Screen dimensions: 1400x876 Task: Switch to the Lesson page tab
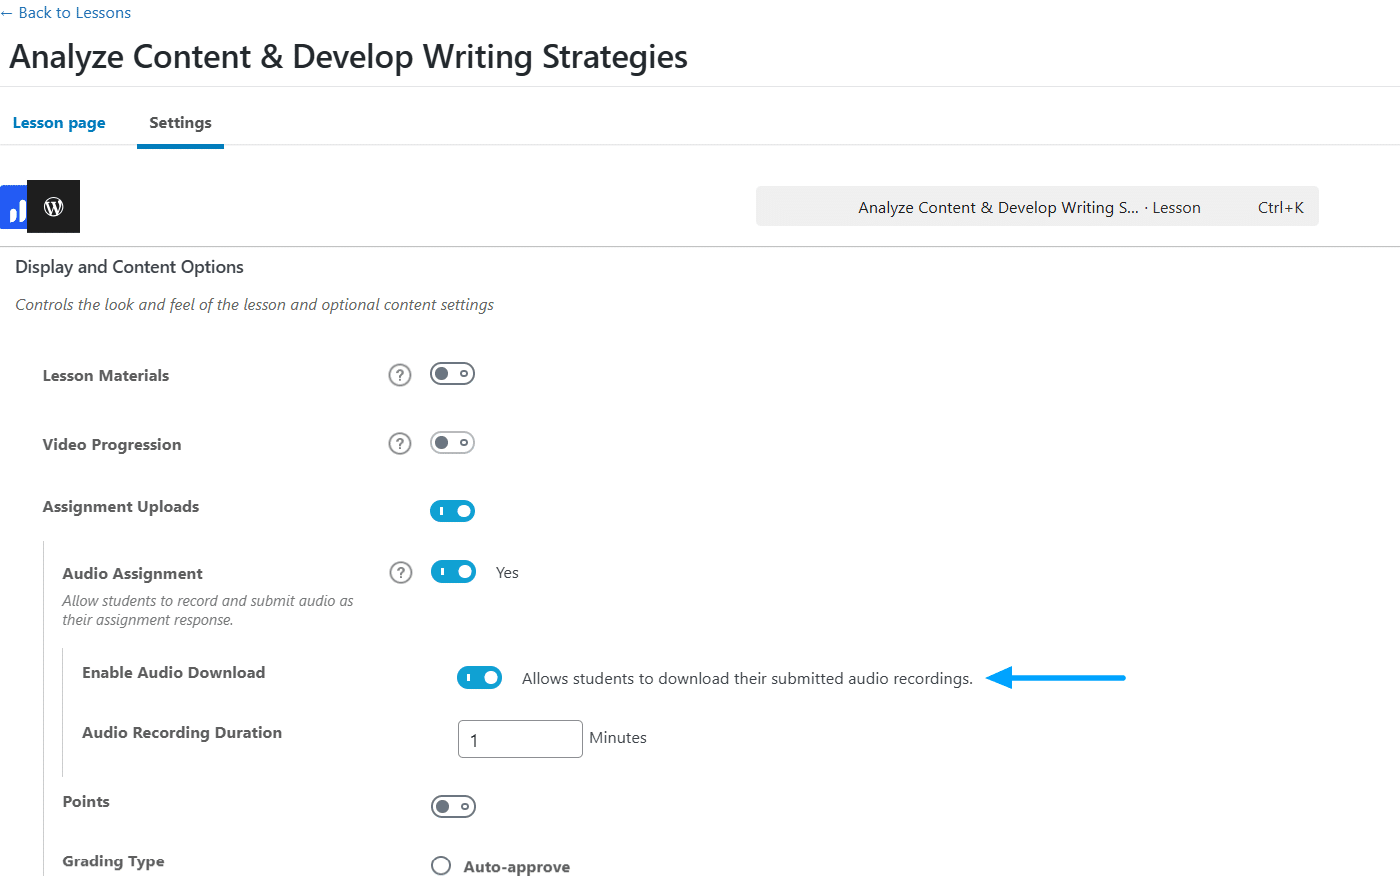59,123
